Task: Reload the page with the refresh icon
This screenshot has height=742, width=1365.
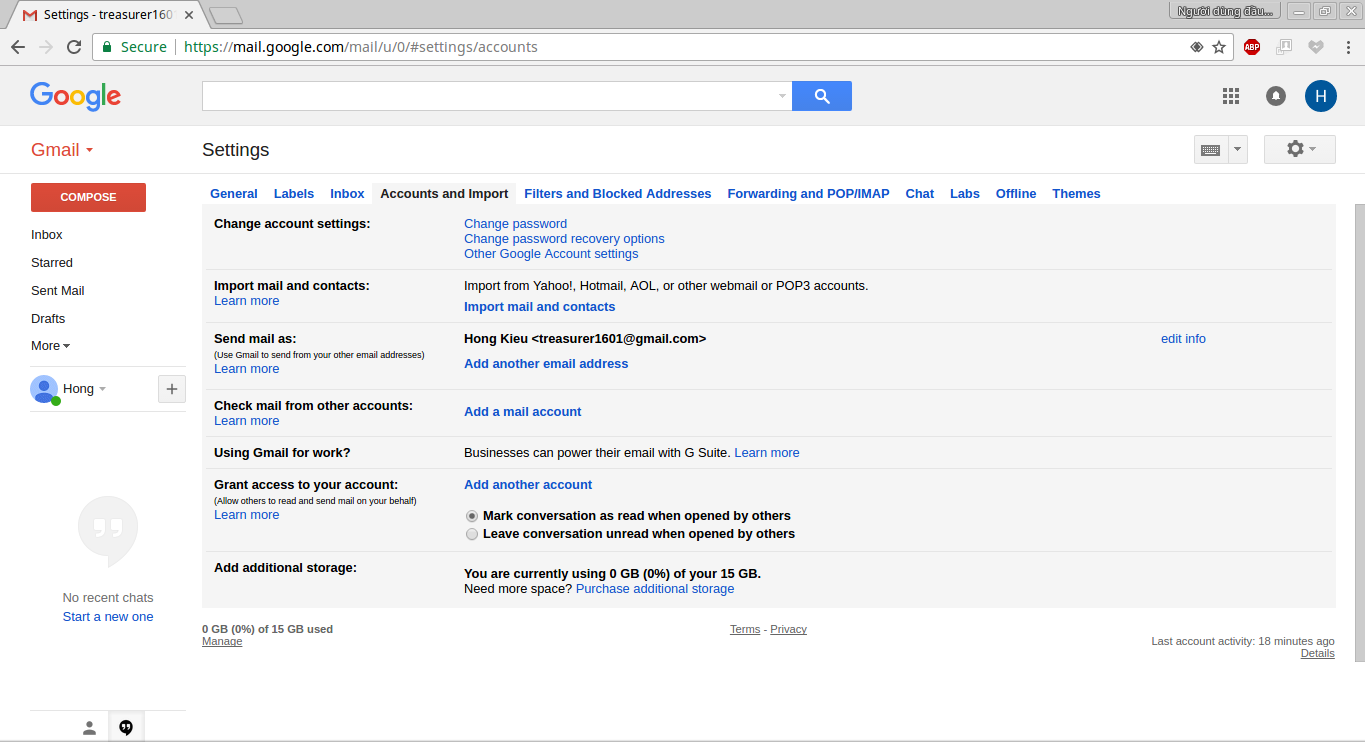Action: [74, 47]
